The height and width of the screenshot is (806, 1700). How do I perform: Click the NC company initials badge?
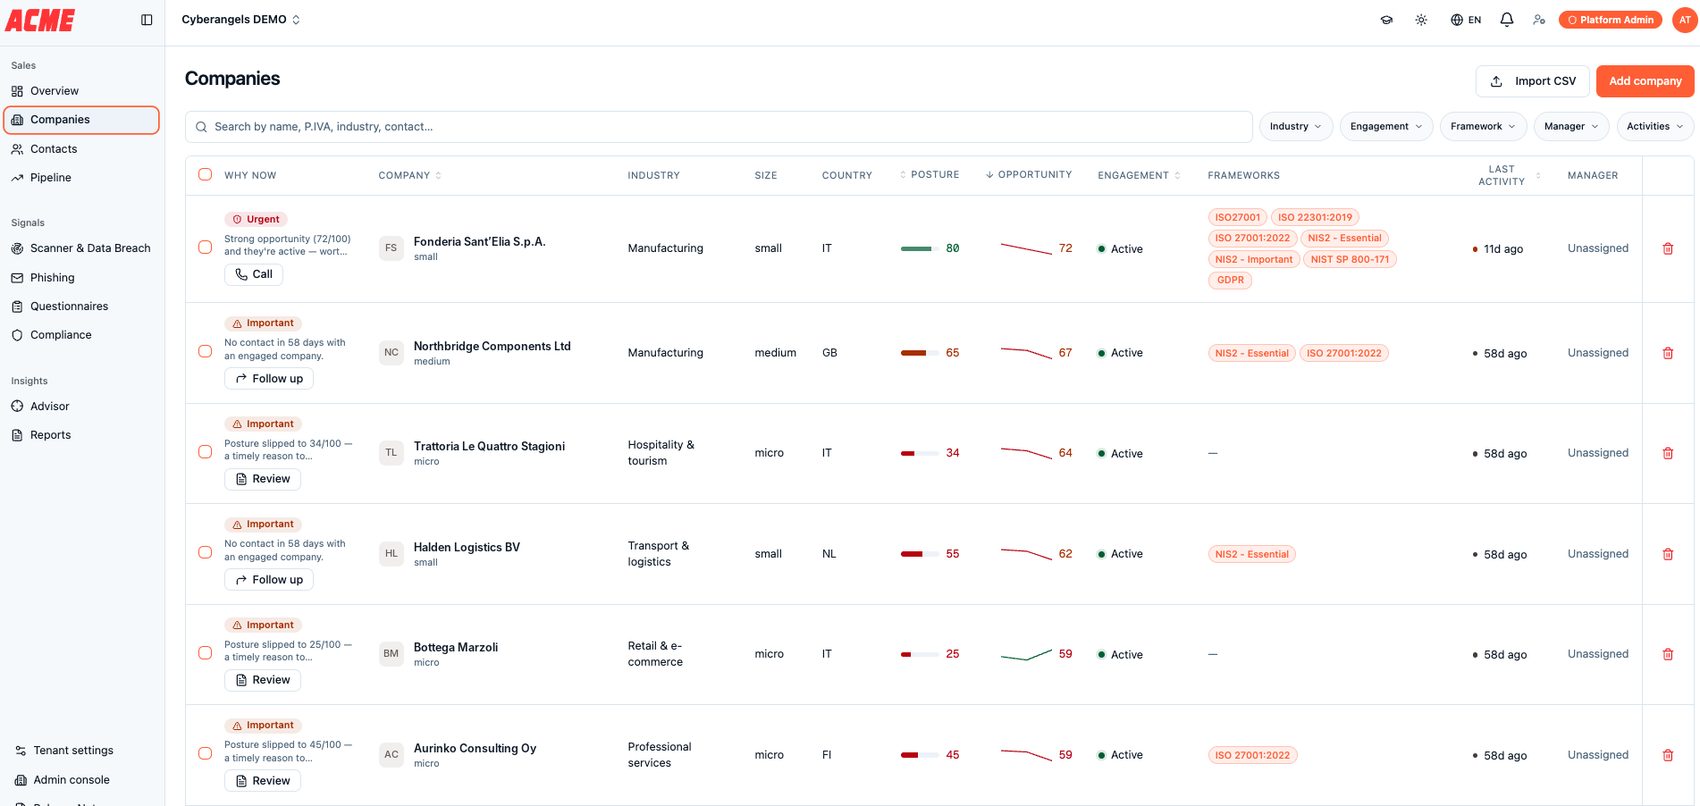tap(391, 353)
